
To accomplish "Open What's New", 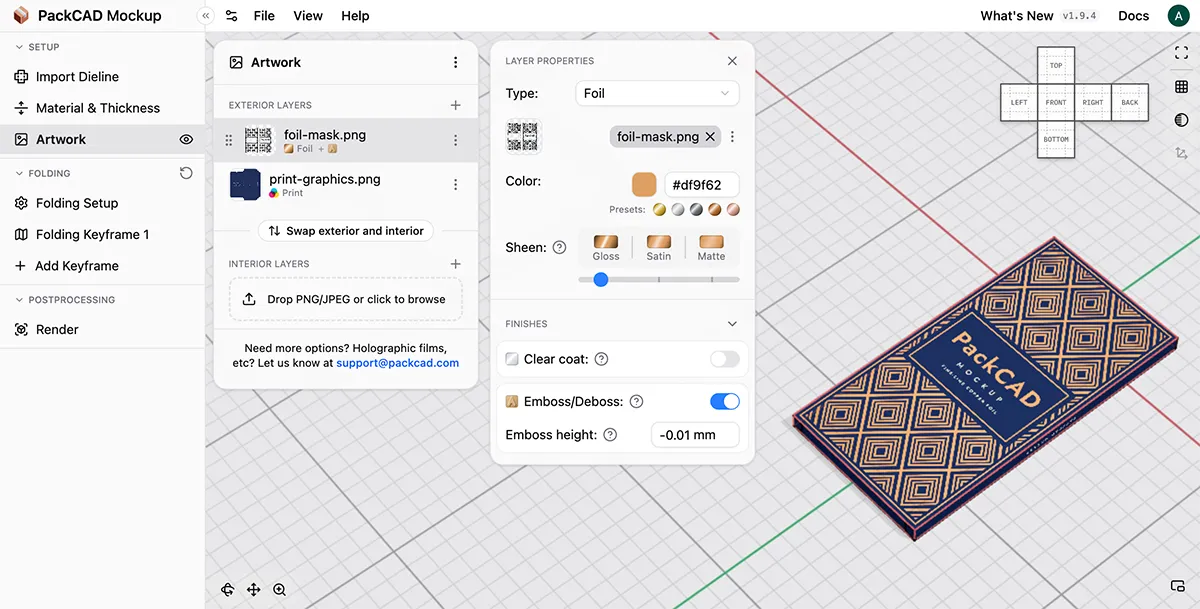I will pos(1017,16).
